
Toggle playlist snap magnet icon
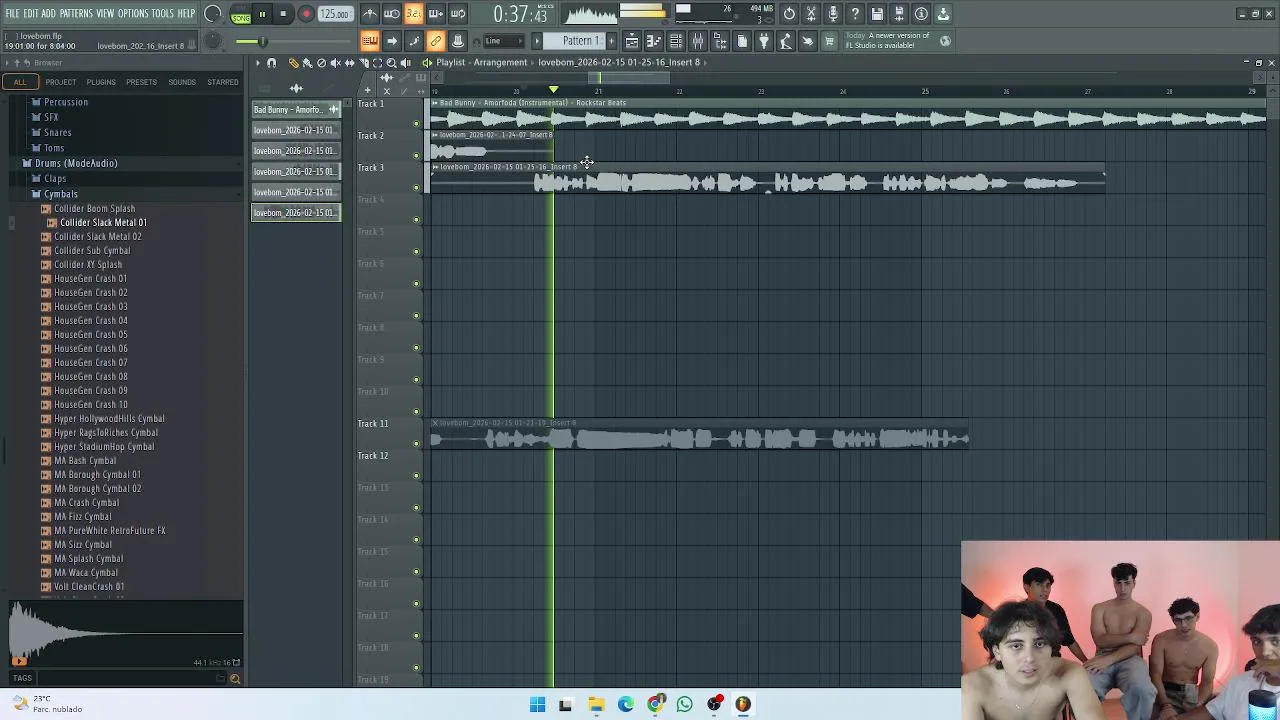[271, 63]
